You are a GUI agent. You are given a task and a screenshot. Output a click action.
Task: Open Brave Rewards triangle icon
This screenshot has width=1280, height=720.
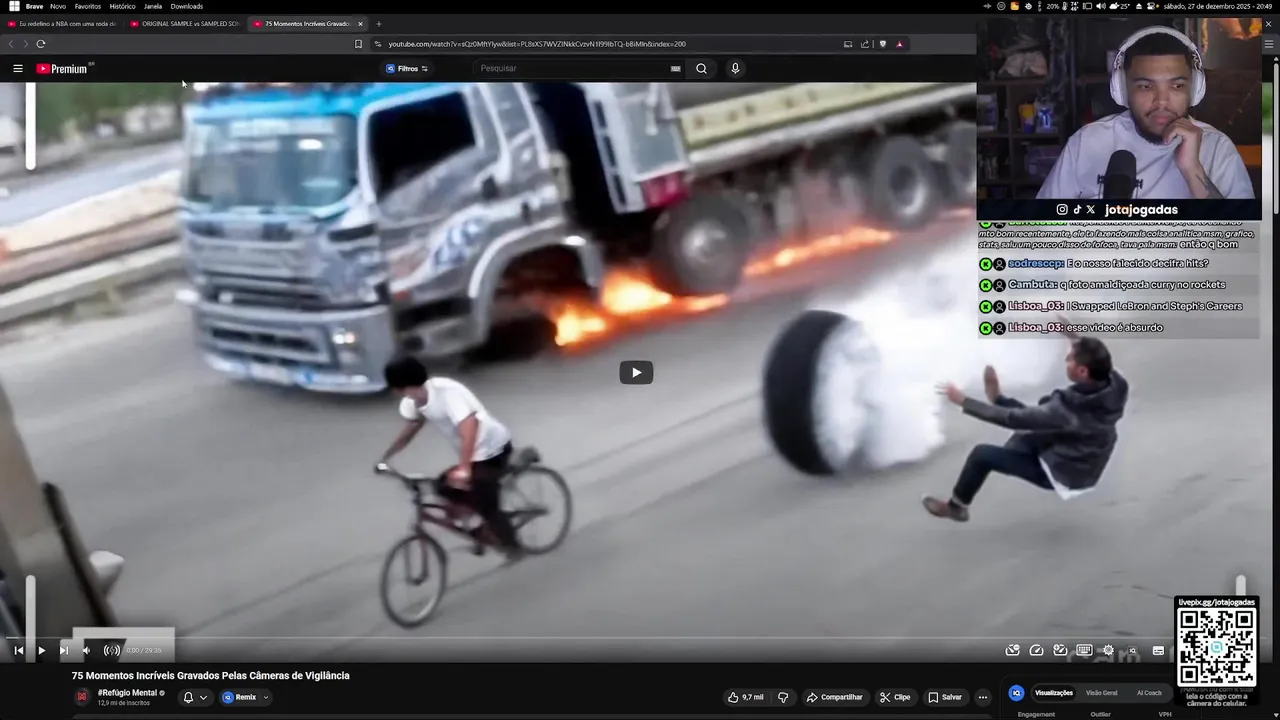899,44
